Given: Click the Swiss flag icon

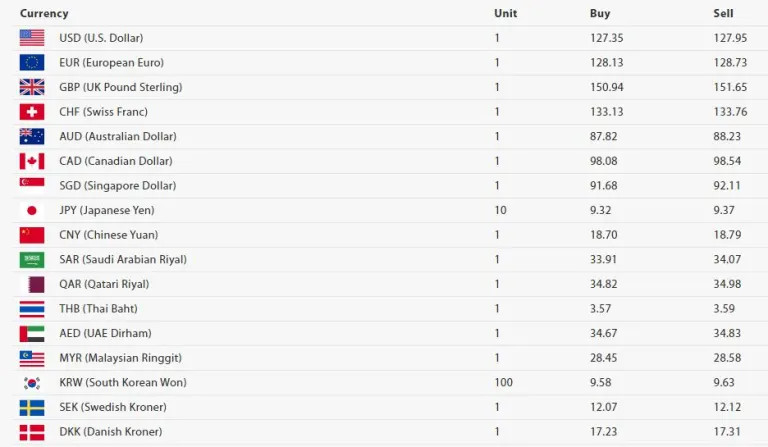Looking at the screenshot, I should (32, 112).
